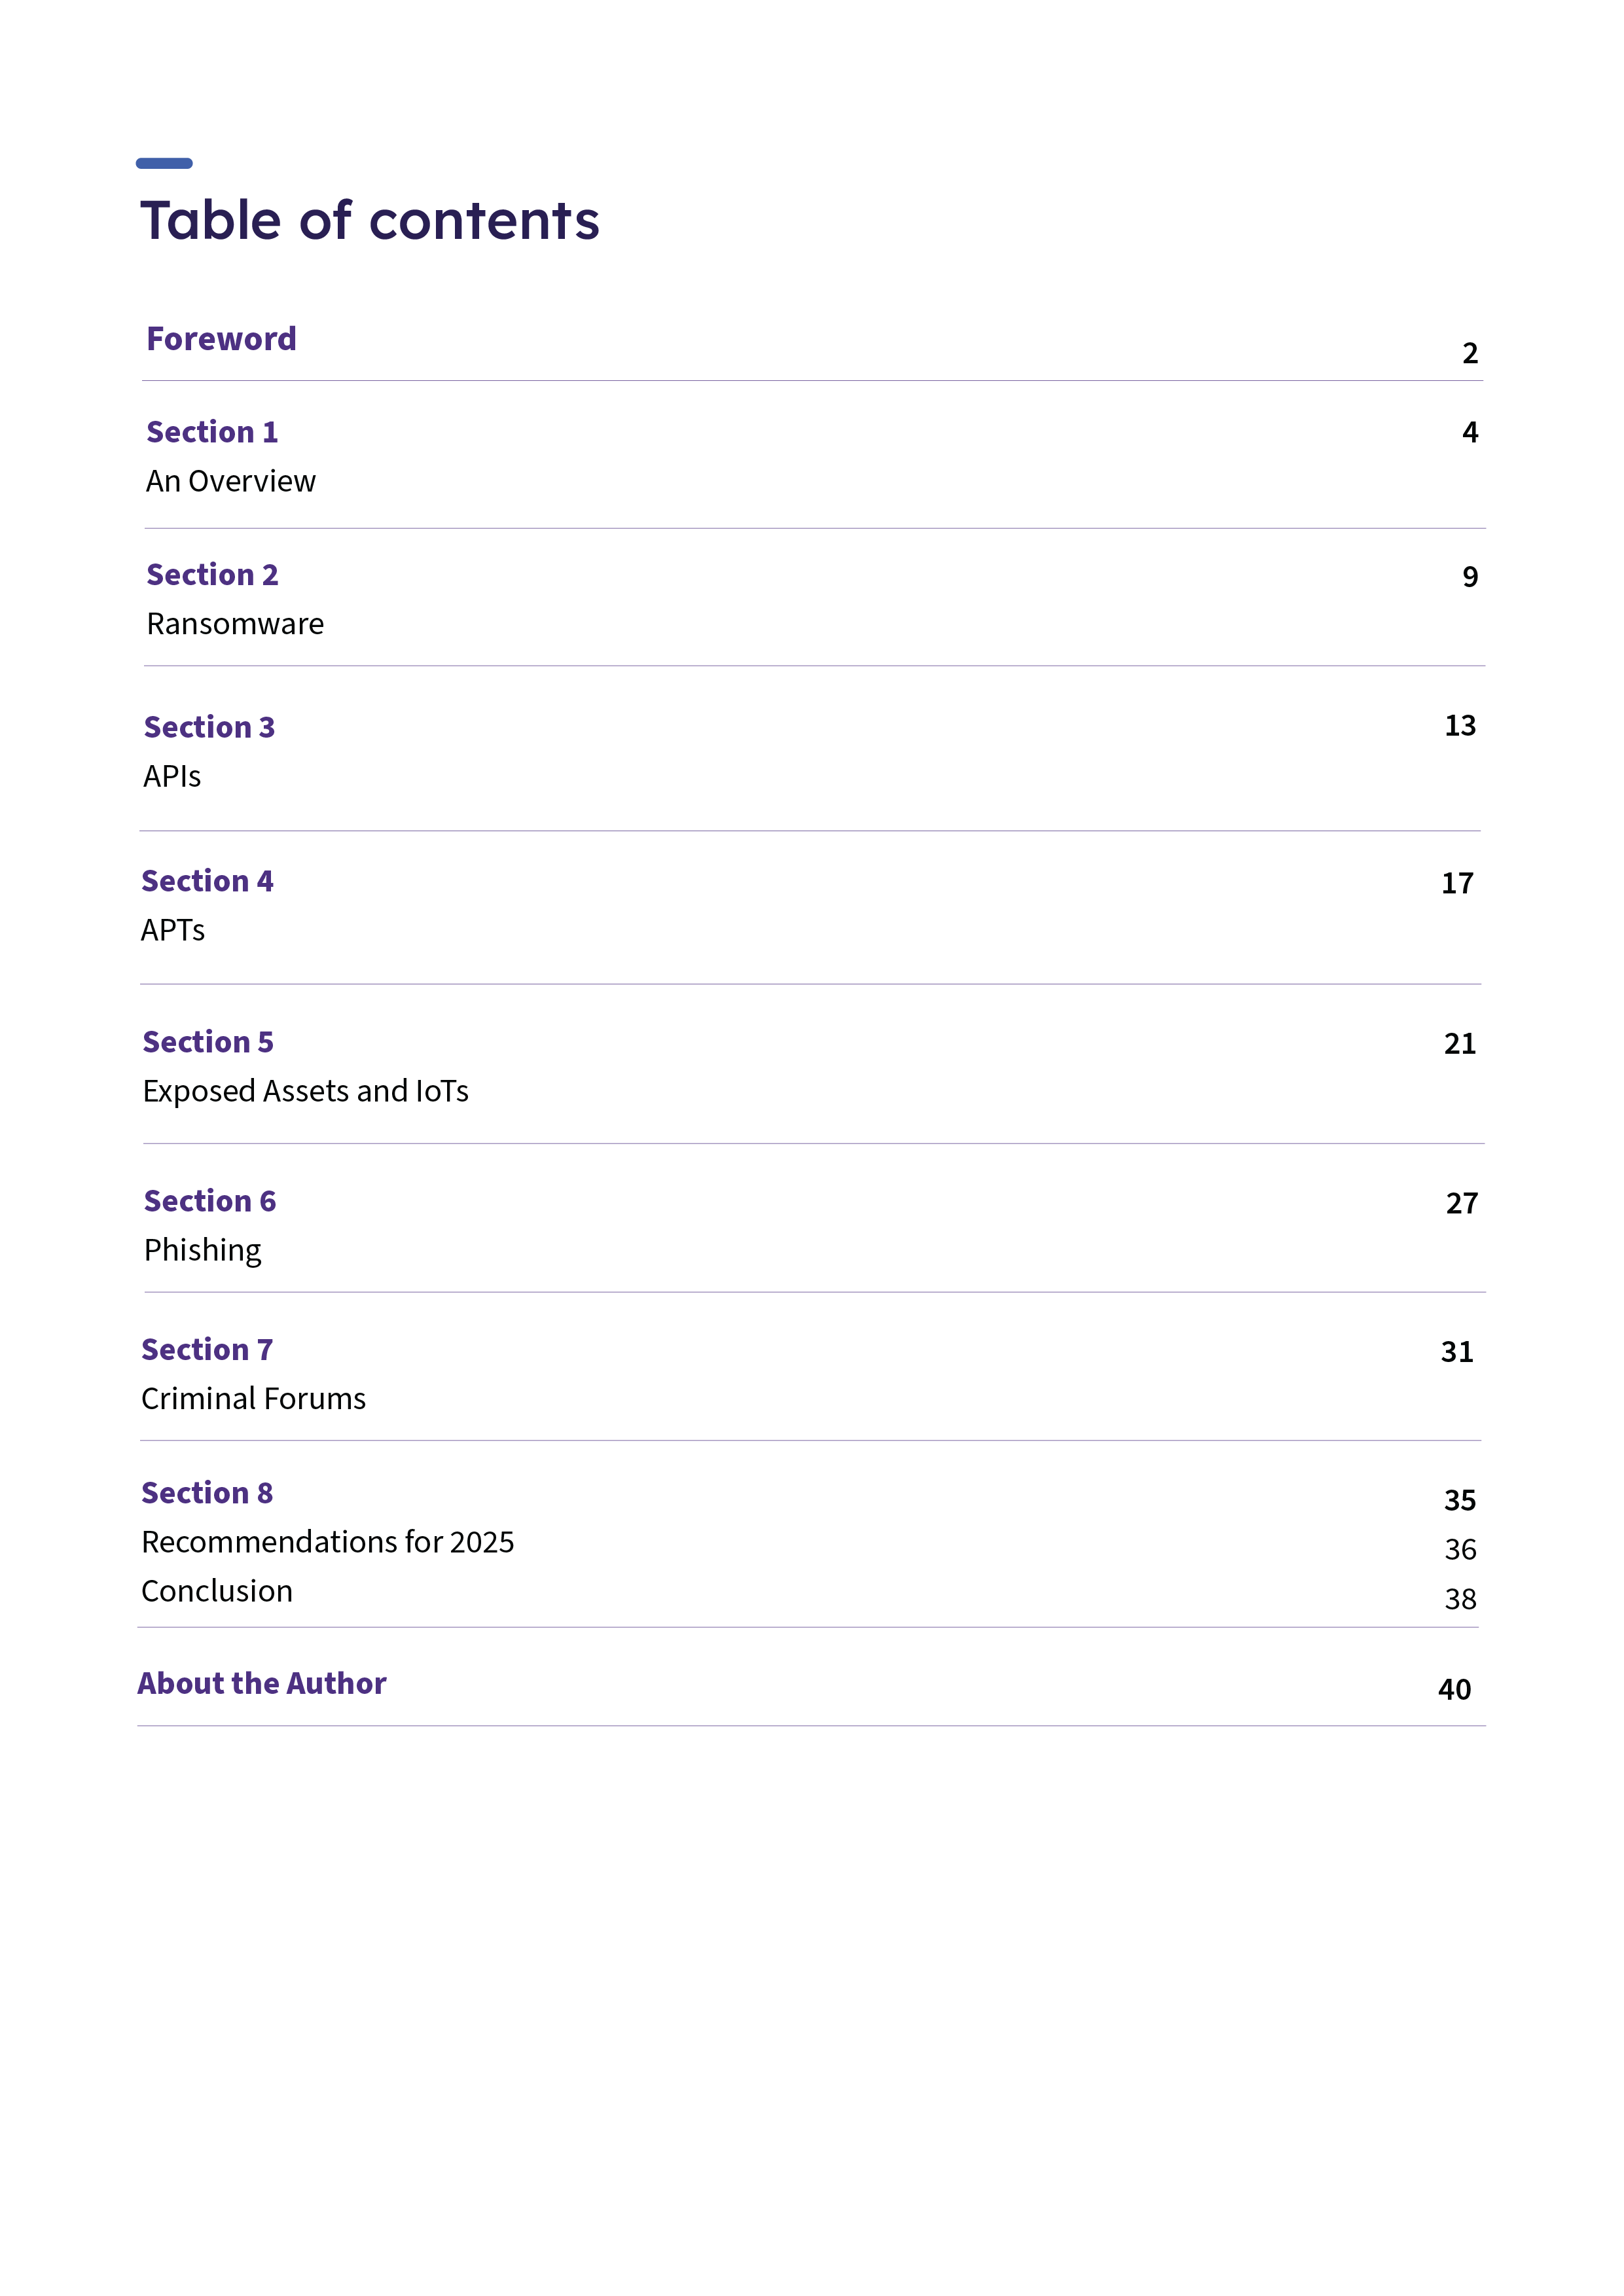Open About the Author entry
Screen dimensions: 1624x2296
click(x=262, y=1684)
